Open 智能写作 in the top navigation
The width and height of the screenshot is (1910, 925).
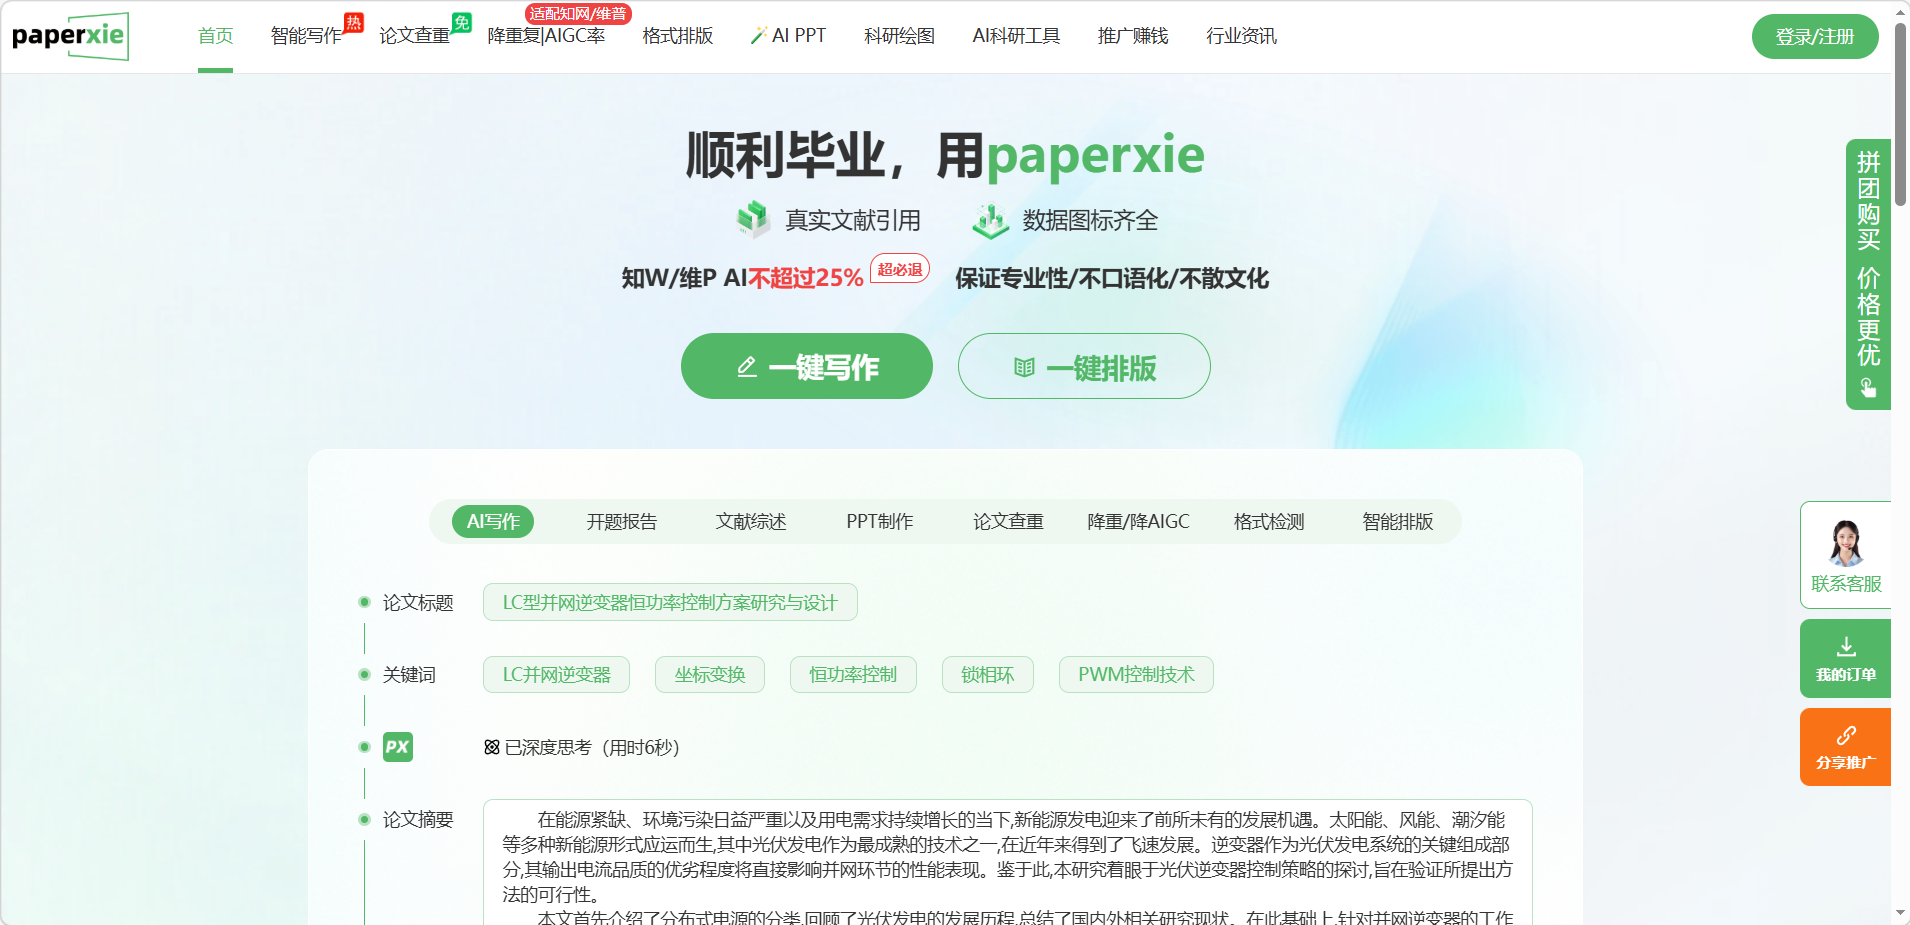tap(306, 36)
